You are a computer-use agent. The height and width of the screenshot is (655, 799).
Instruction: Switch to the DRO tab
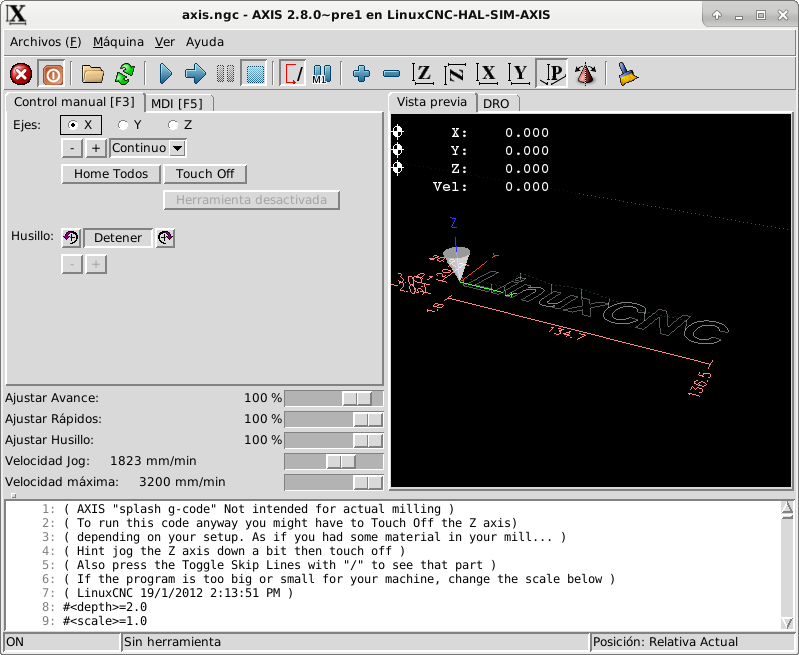tap(496, 103)
